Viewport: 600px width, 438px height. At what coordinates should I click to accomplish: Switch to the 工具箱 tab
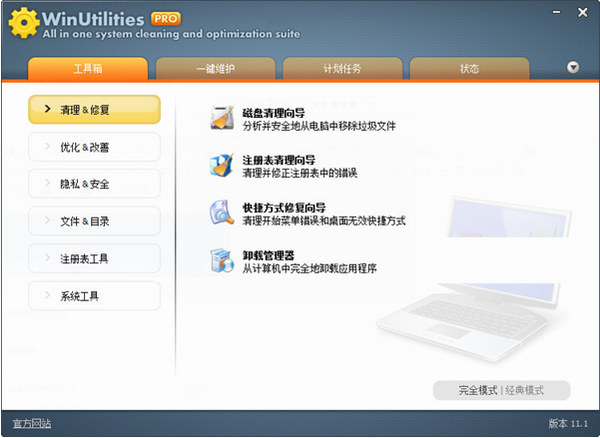[x=88, y=68]
